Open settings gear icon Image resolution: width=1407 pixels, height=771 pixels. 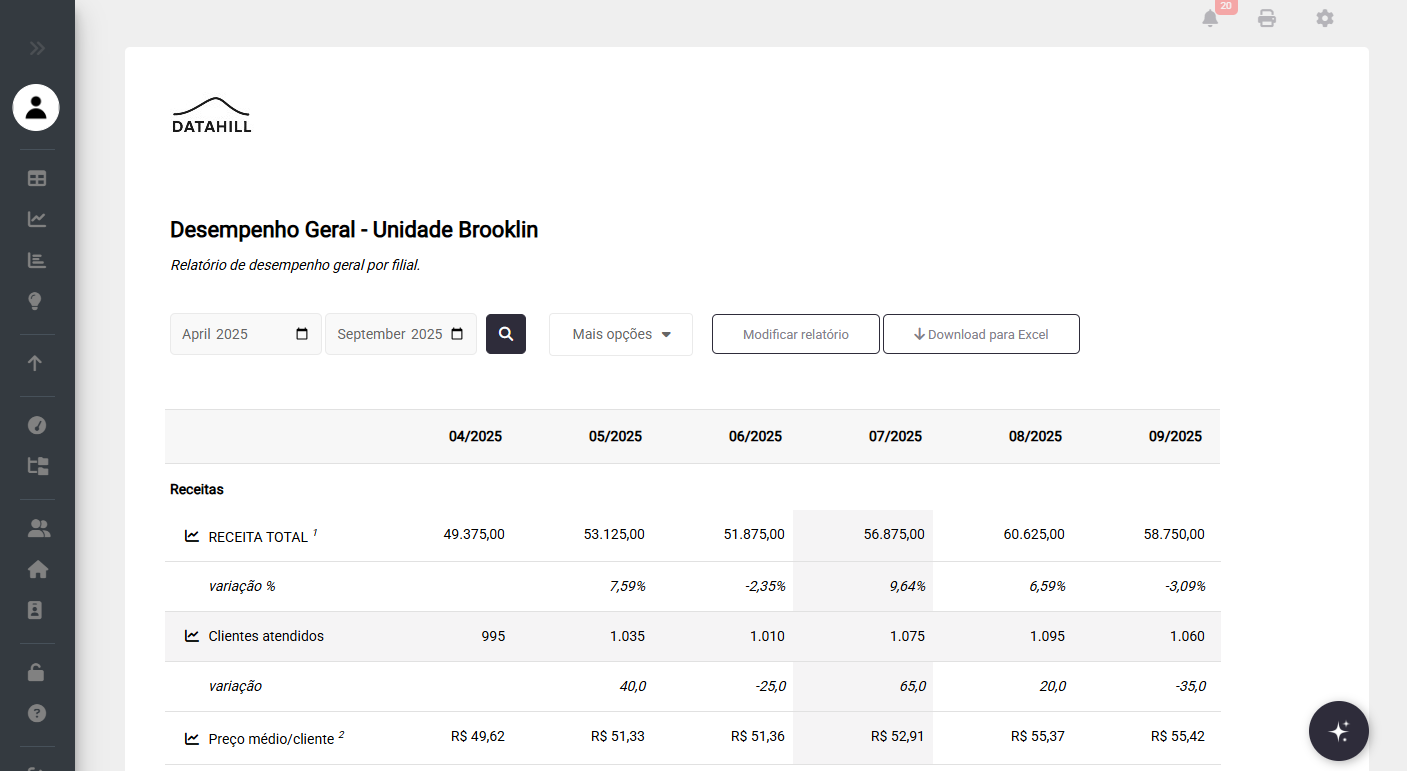tap(1325, 18)
